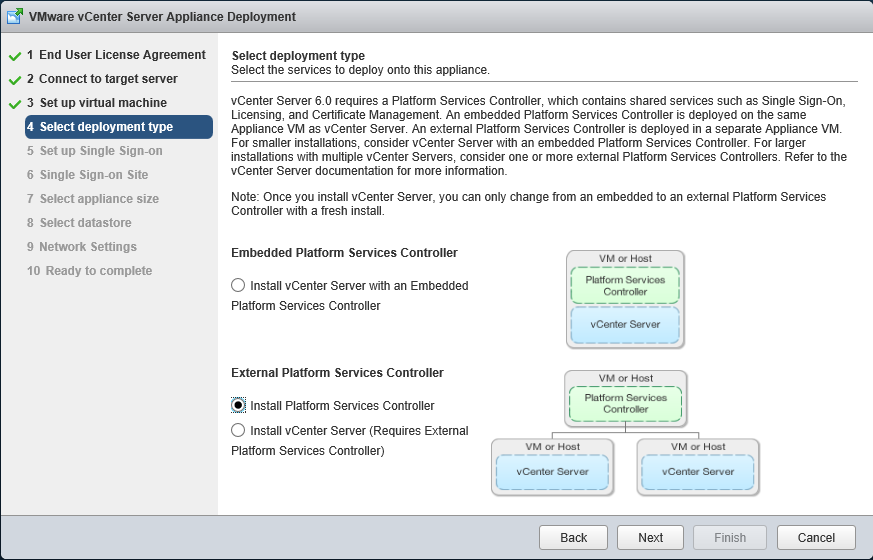
Task: Click step 9 Network Settings
Action: coord(88,247)
